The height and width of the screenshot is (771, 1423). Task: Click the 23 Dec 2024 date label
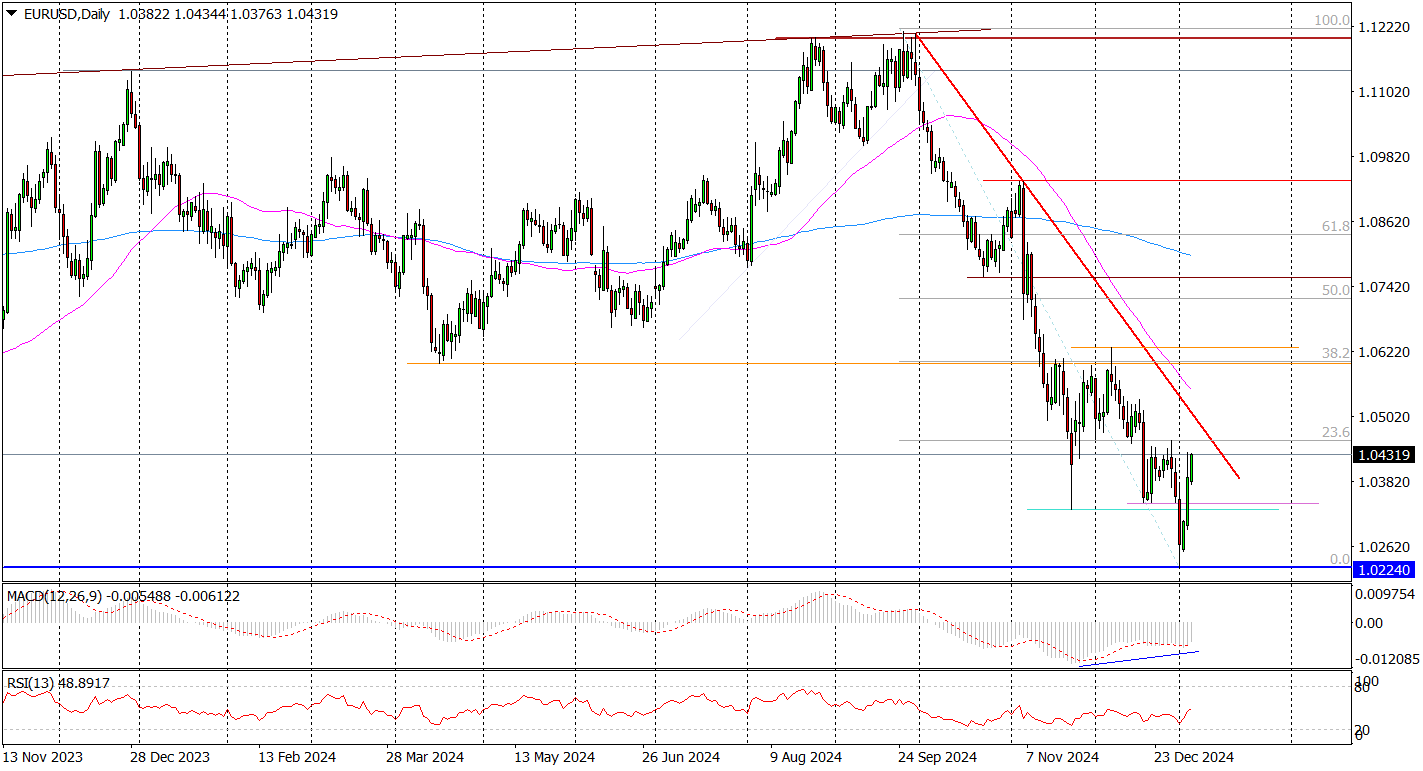click(1195, 758)
